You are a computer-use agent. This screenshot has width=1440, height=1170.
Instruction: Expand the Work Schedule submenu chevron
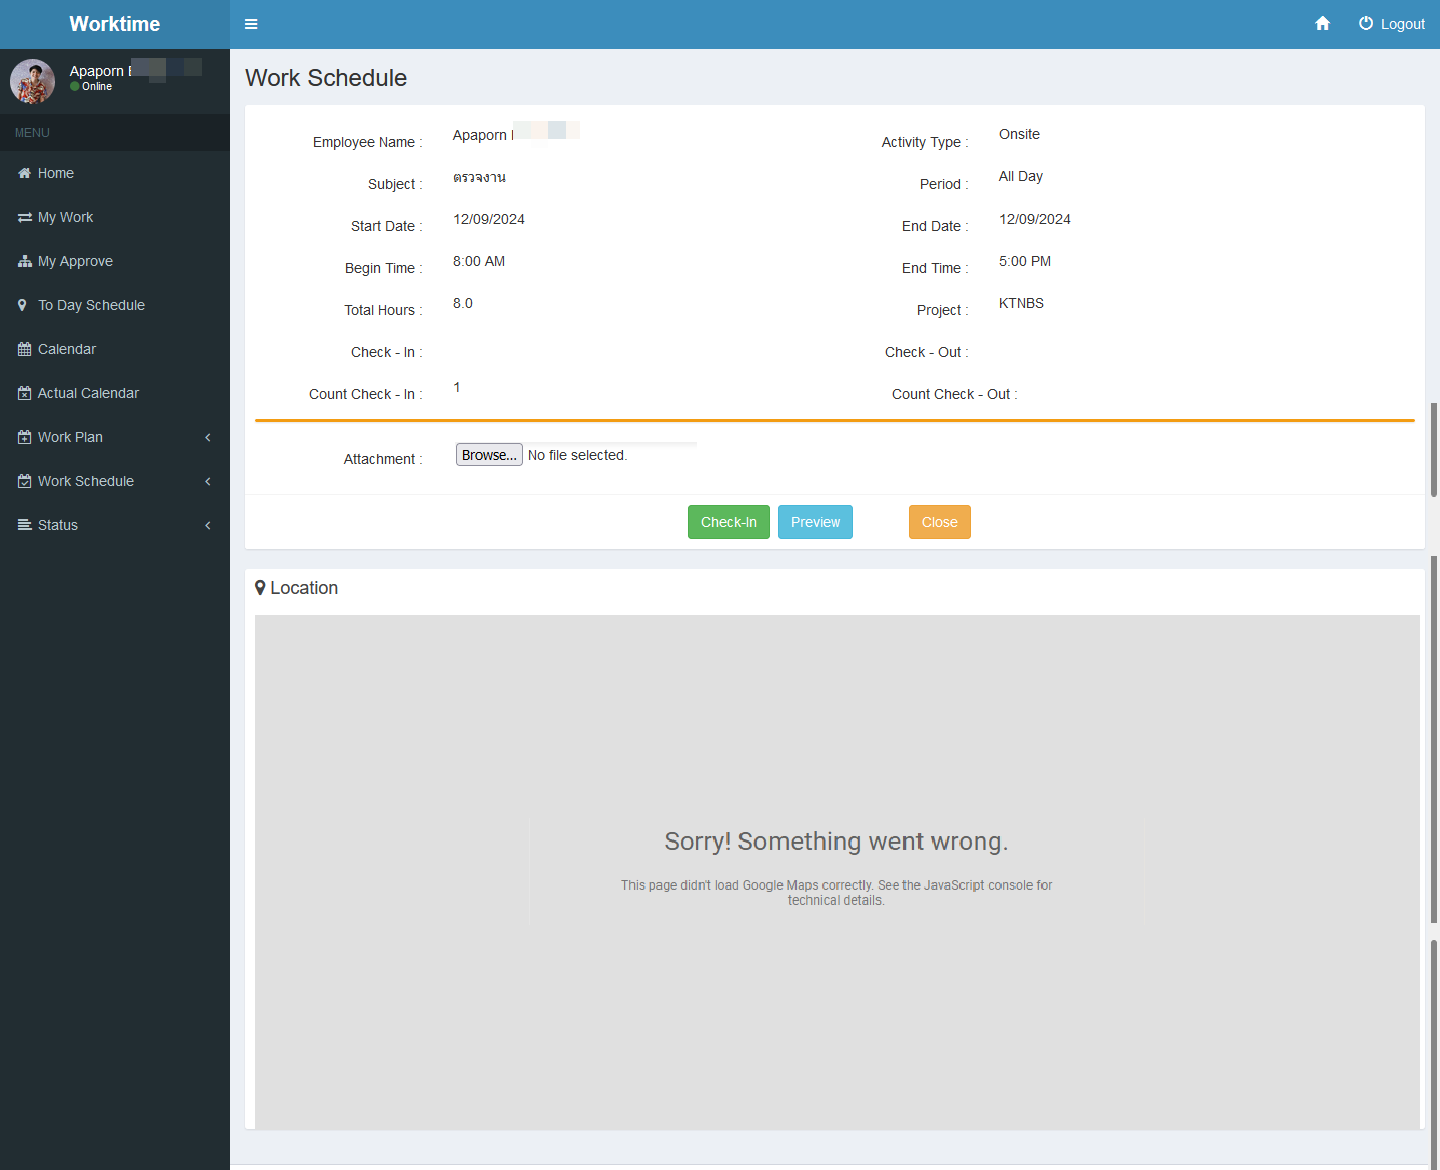[208, 481]
